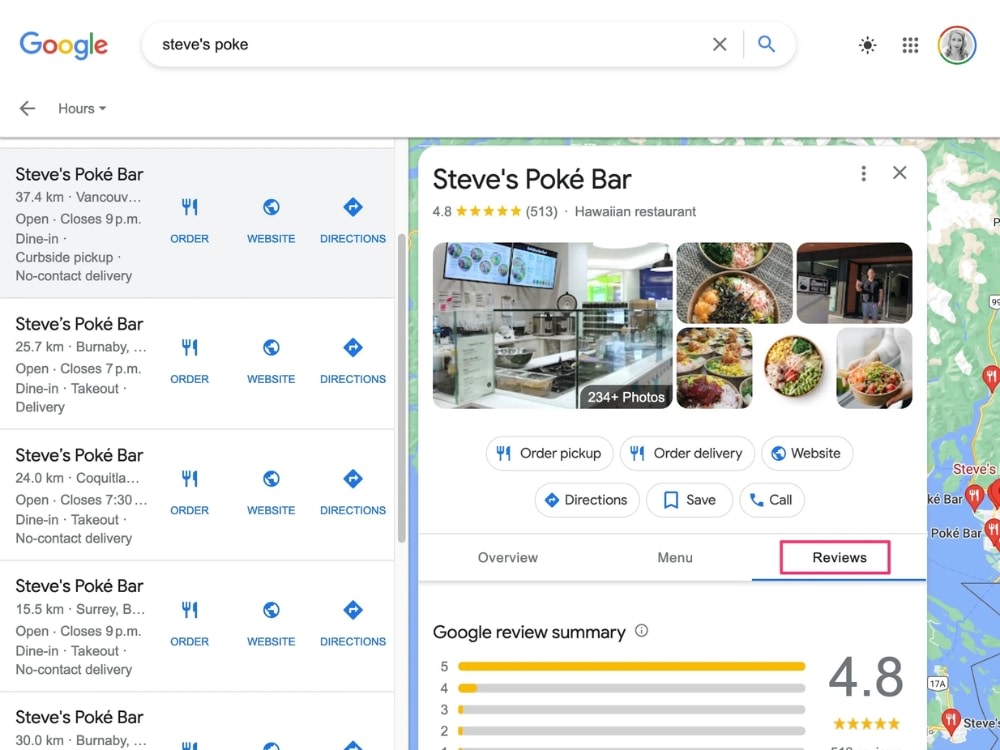Click the 4-star rating bar
The height and width of the screenshot is (750, 1000).
(x=631, y=688)
